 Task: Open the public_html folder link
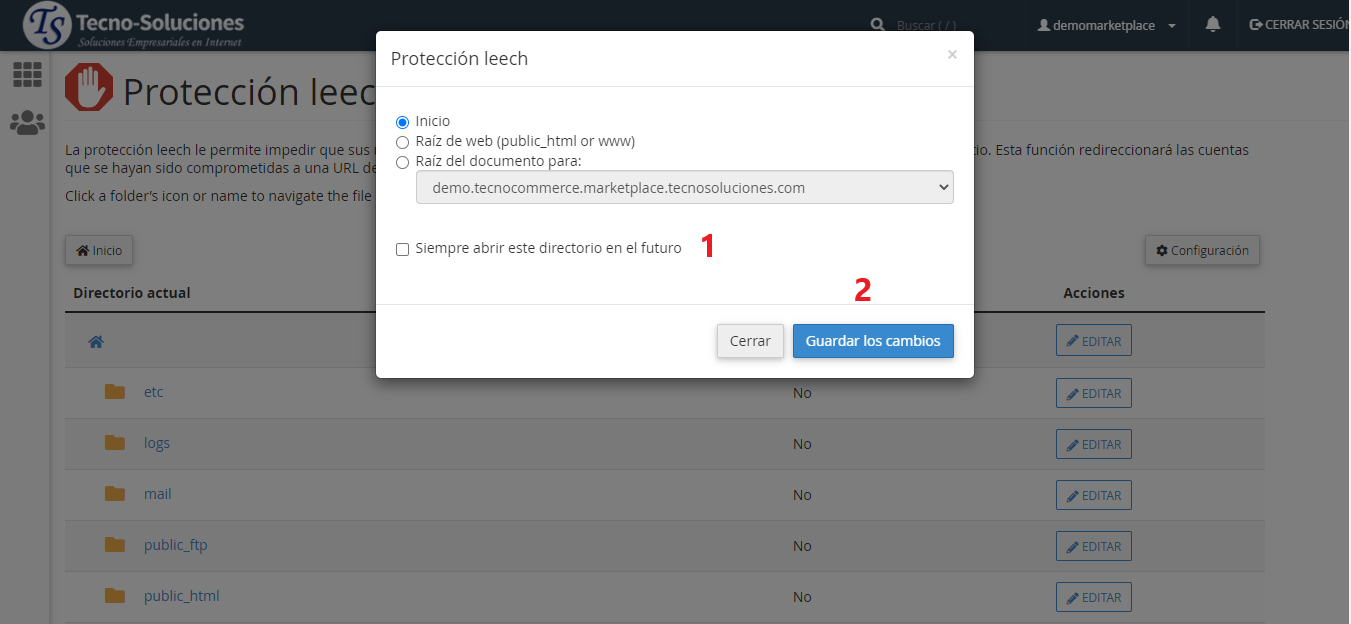[x=181, y=596]
